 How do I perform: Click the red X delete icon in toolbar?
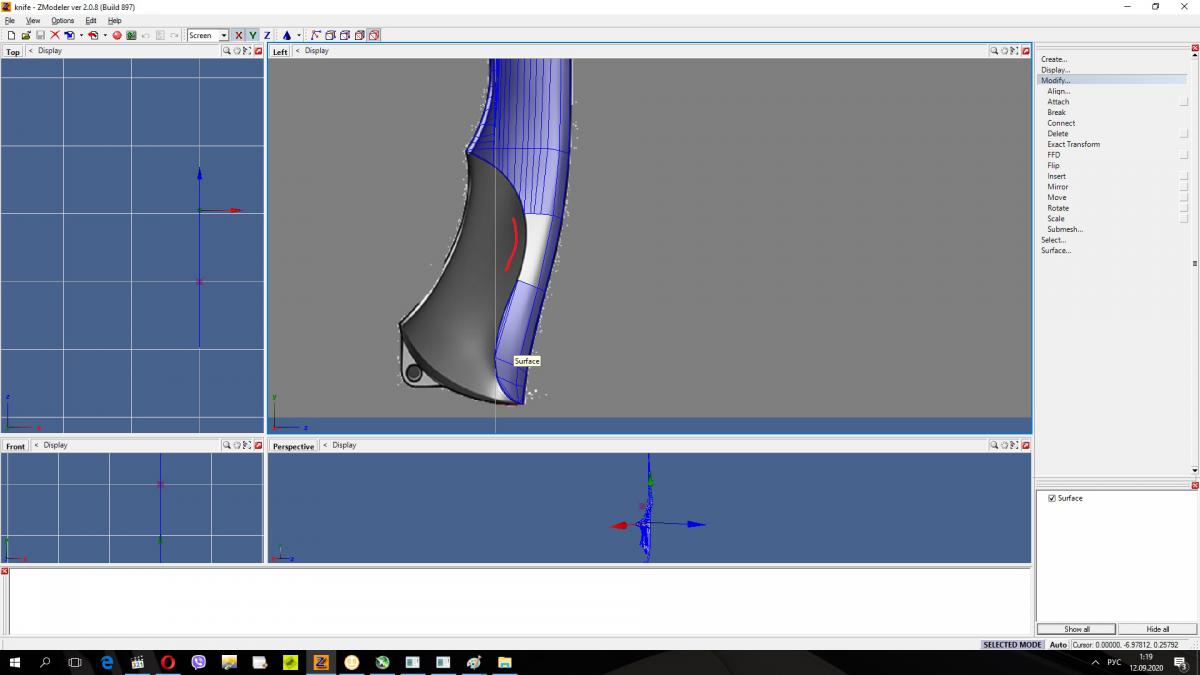point(55,35)
